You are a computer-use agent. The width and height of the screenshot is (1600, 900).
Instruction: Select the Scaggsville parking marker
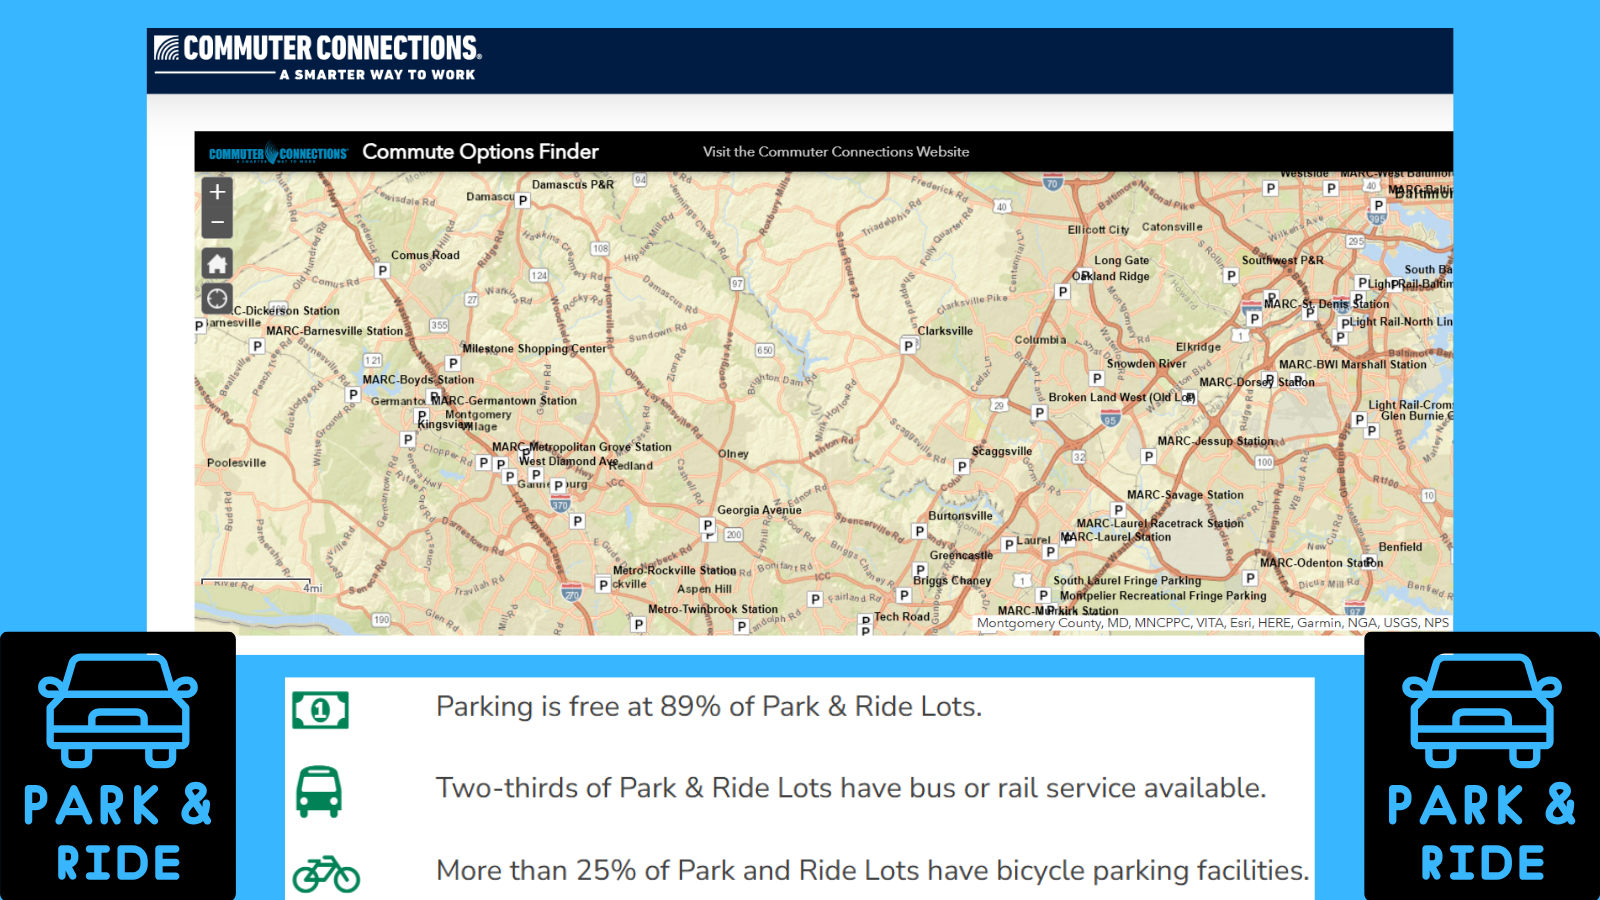961,467
